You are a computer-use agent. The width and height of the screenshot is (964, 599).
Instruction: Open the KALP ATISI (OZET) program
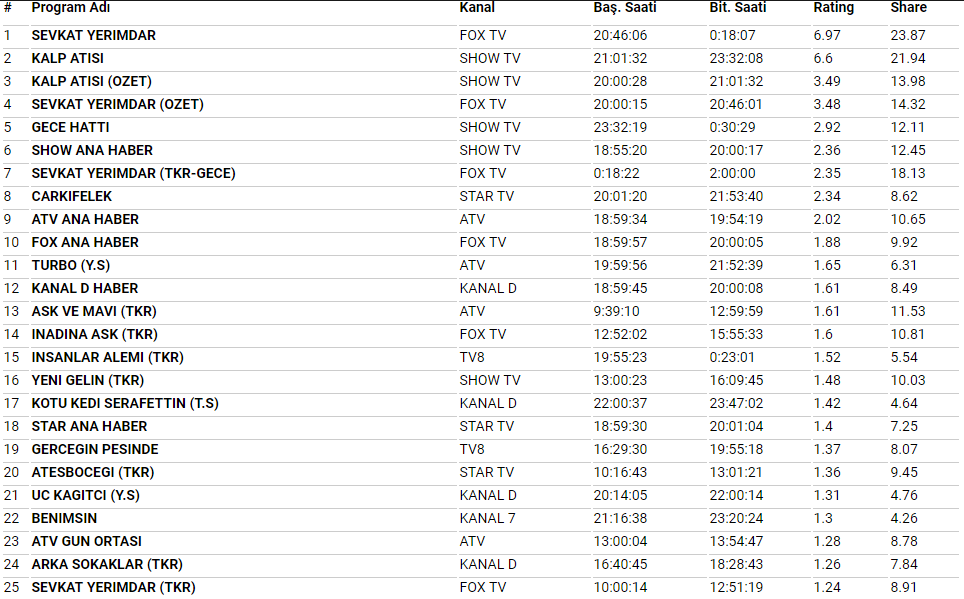point(92,81)
